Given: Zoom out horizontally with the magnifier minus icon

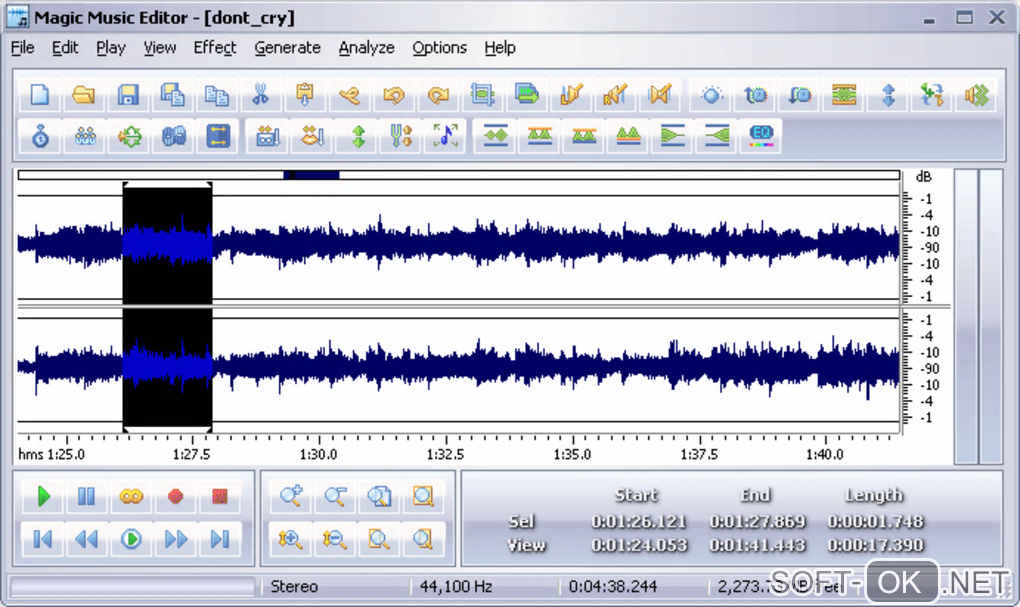Looking at the screenshot, I should coord(334,496).
